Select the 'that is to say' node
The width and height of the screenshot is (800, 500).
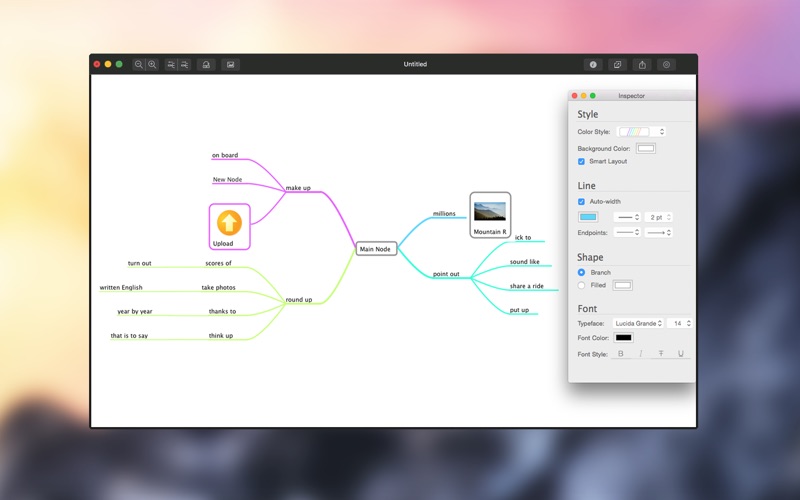(129, 336)
